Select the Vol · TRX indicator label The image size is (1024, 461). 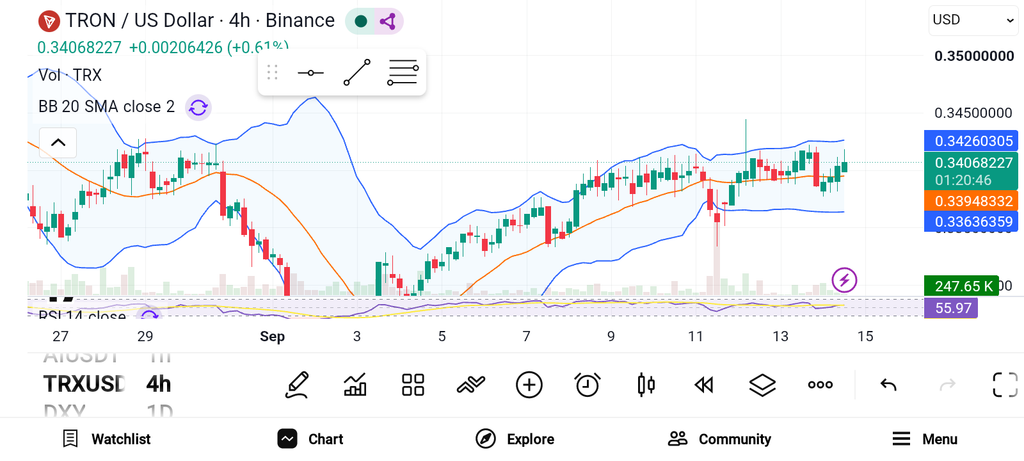point(70,75)
